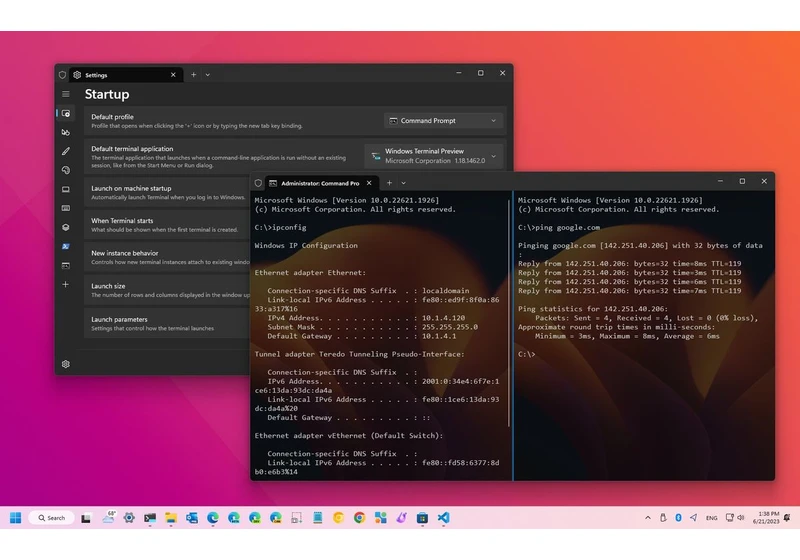
Task: Click the Default terminal application row
Action: point(295,156)
